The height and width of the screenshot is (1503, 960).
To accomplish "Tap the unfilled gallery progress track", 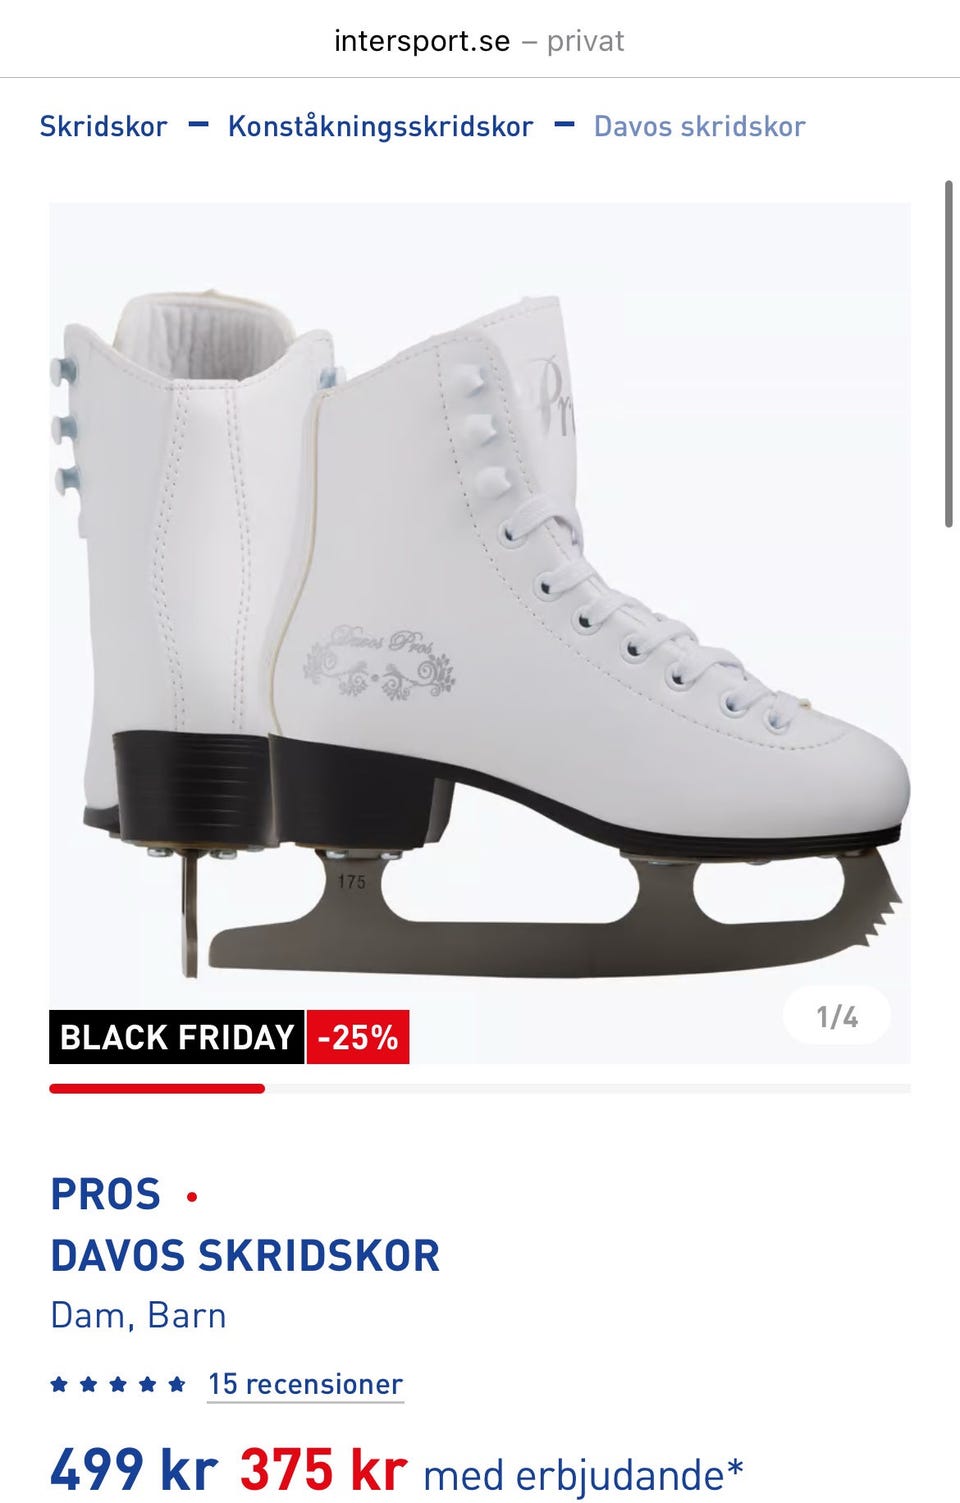I will (x=588, y=1089).
